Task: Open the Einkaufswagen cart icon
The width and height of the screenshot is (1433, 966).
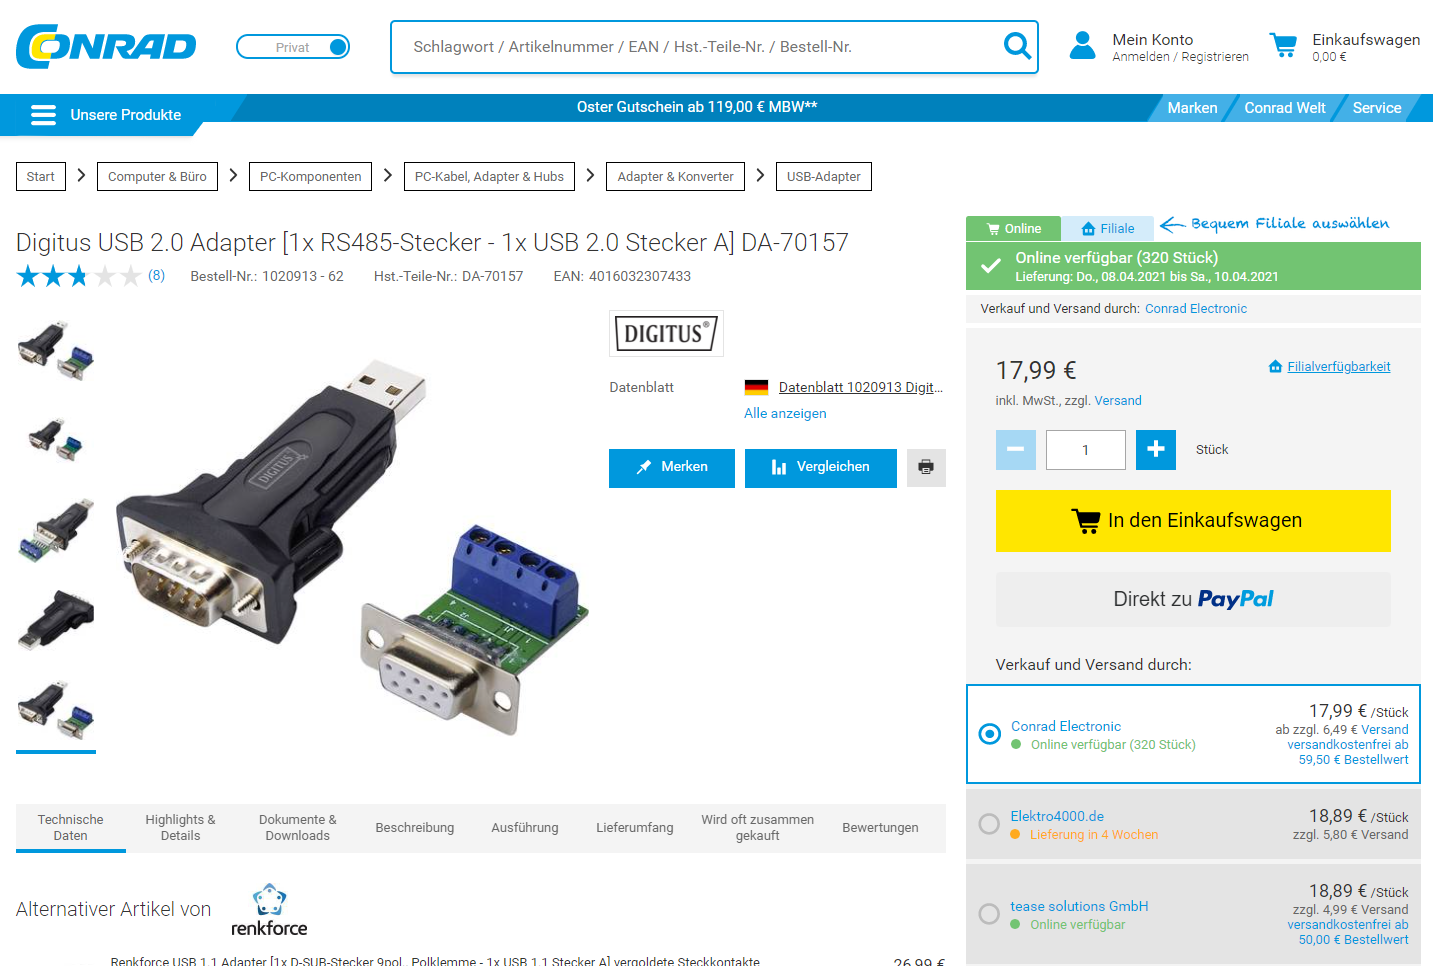Action: (1283, 46)
